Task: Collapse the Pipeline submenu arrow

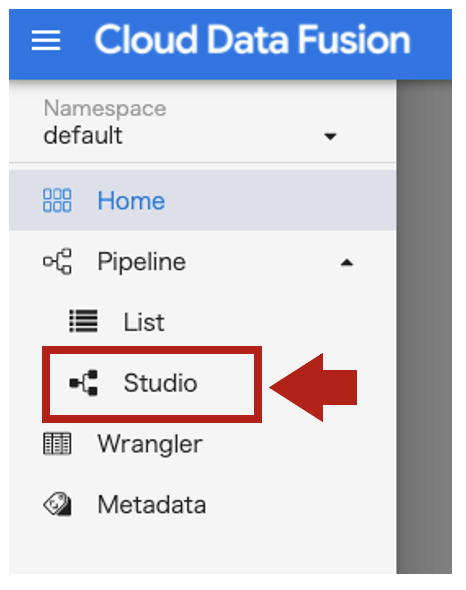Action: pos(347,263)
